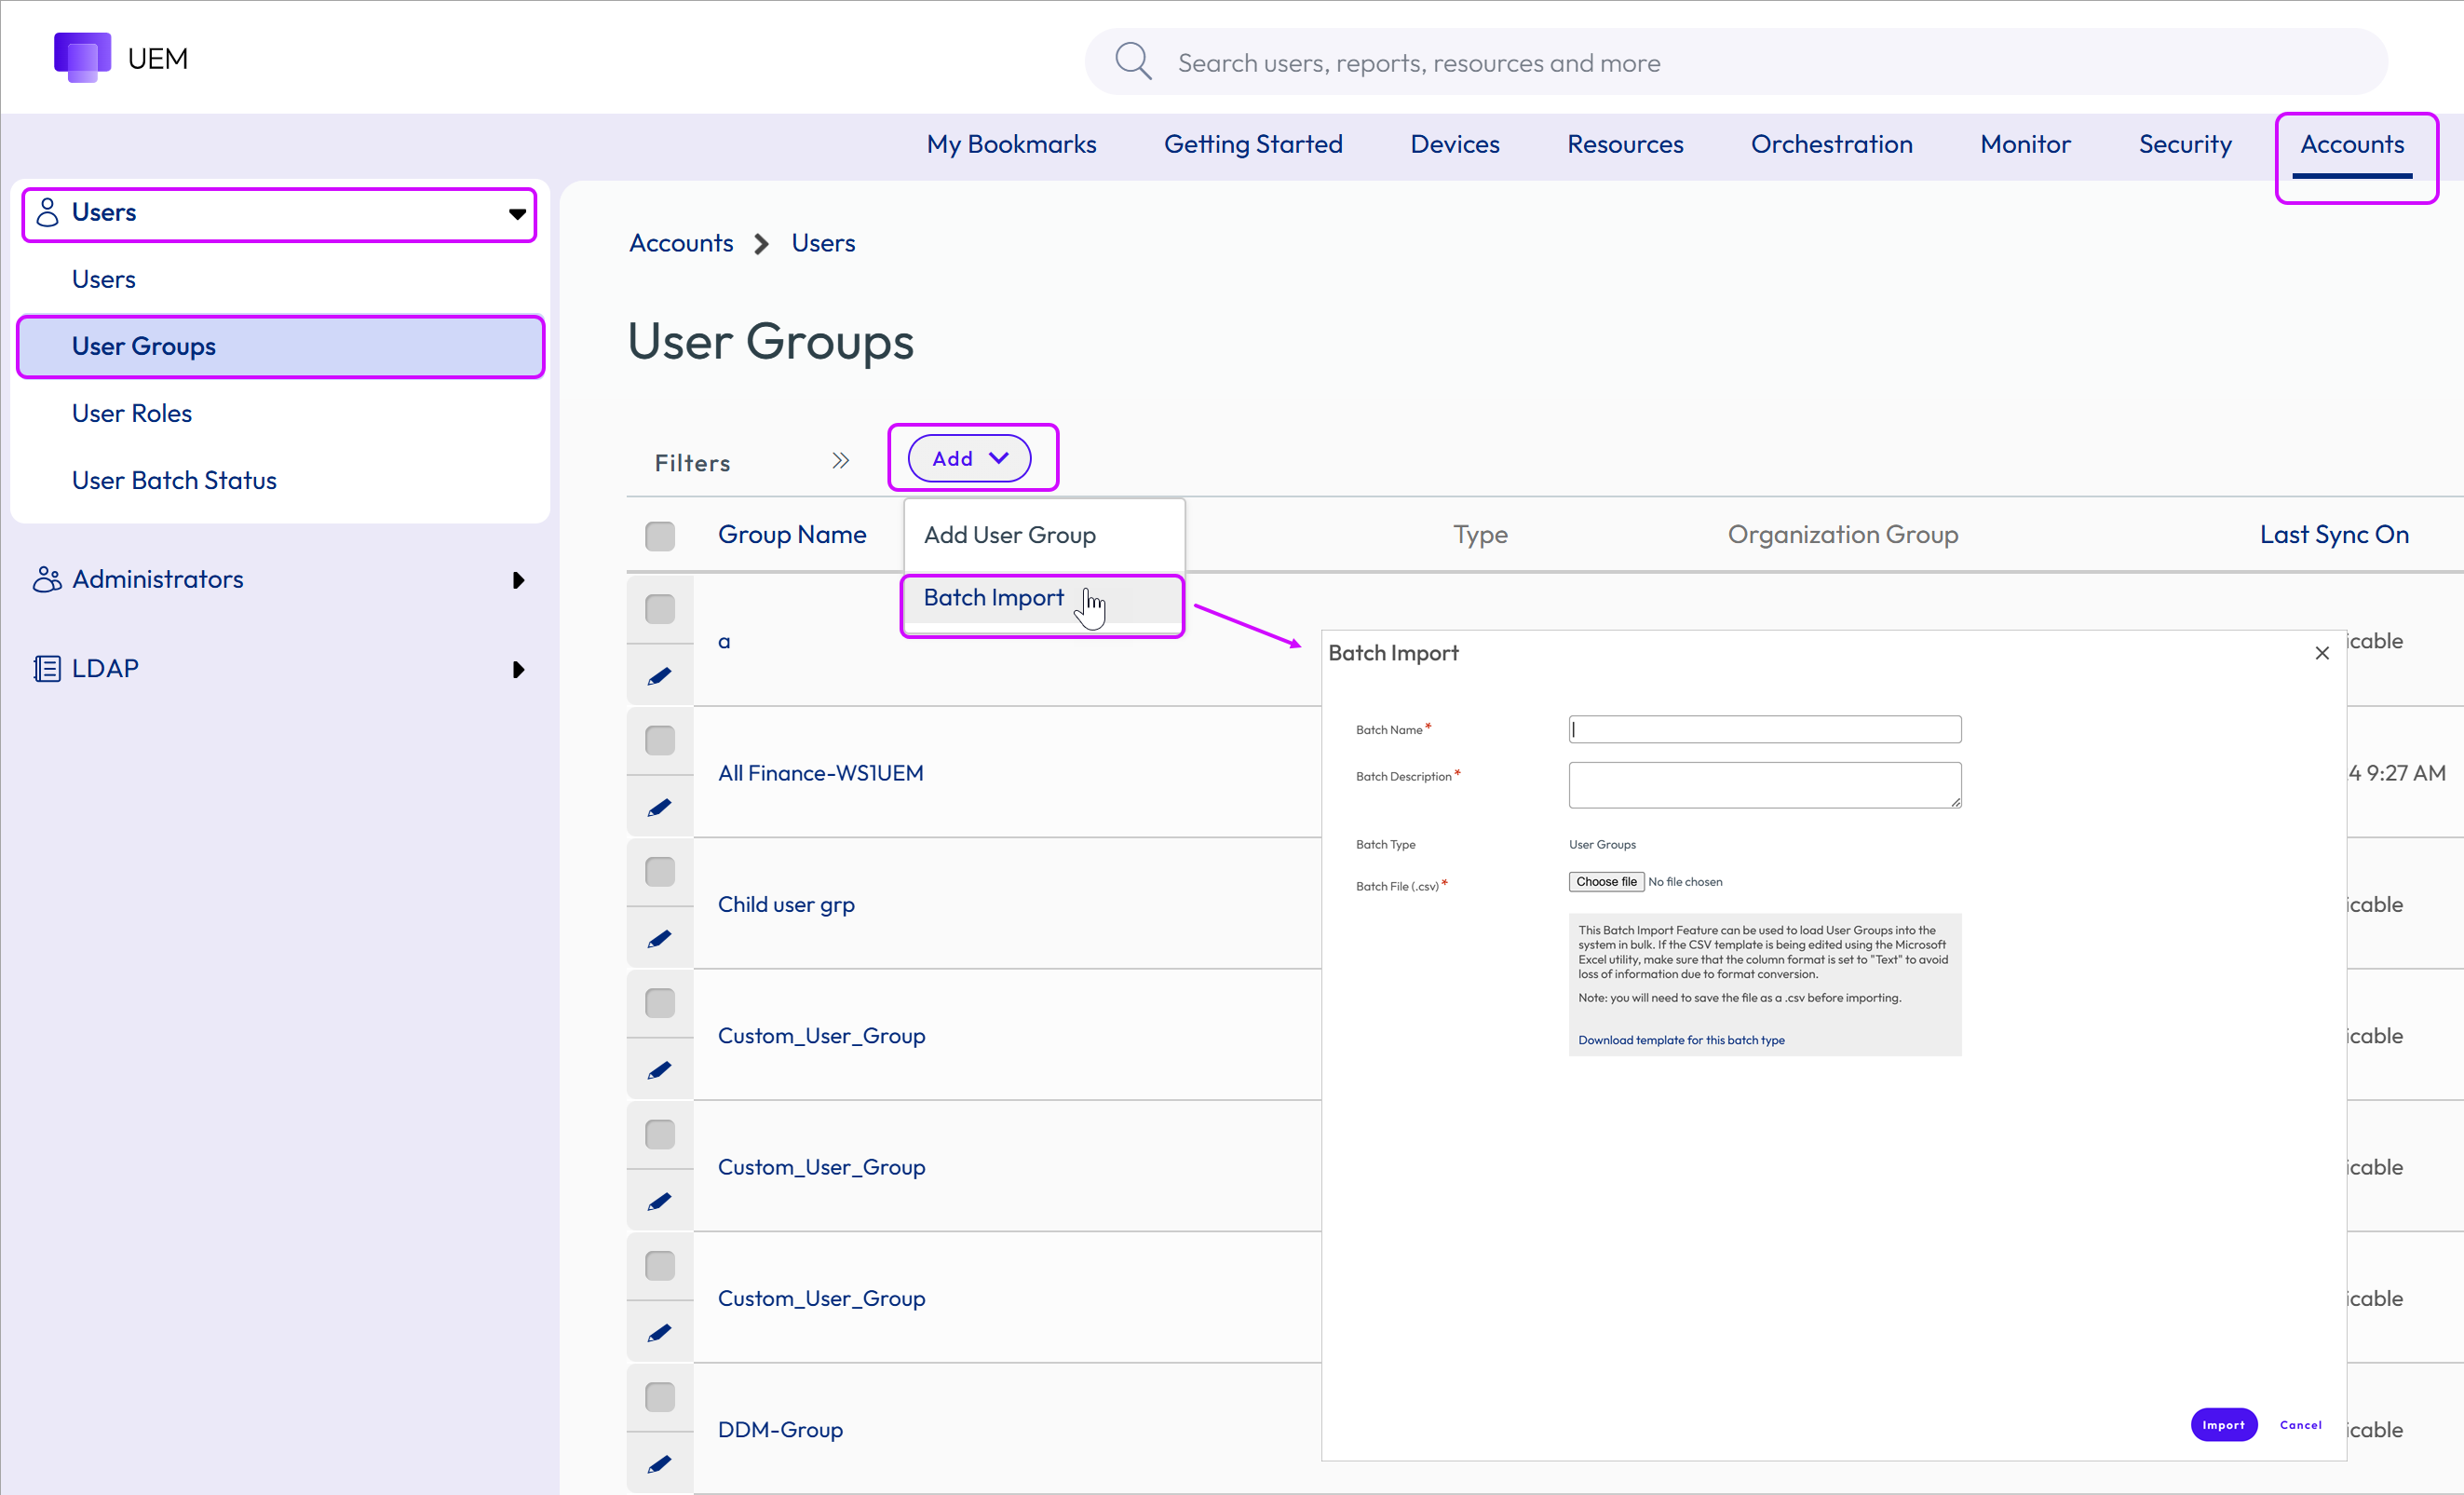Open the Security tab
The image size is (2464, 1495).
[2185, 144]
